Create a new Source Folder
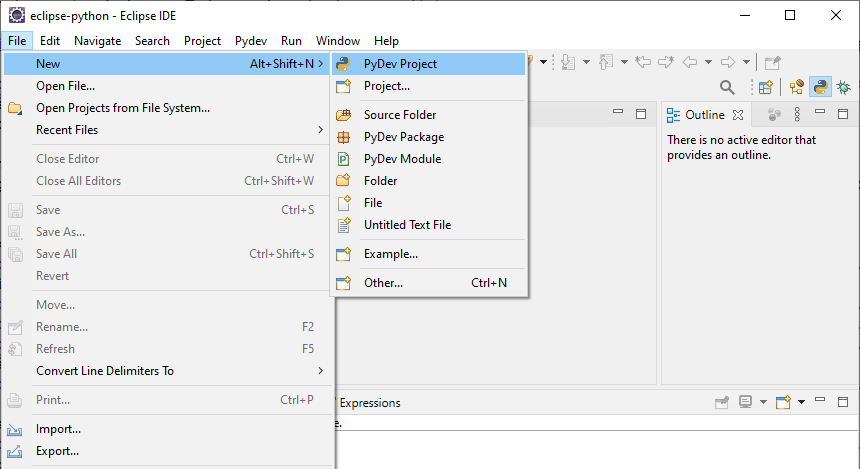Viewport: 860px width, 469px height. click(x=428, y=115)
